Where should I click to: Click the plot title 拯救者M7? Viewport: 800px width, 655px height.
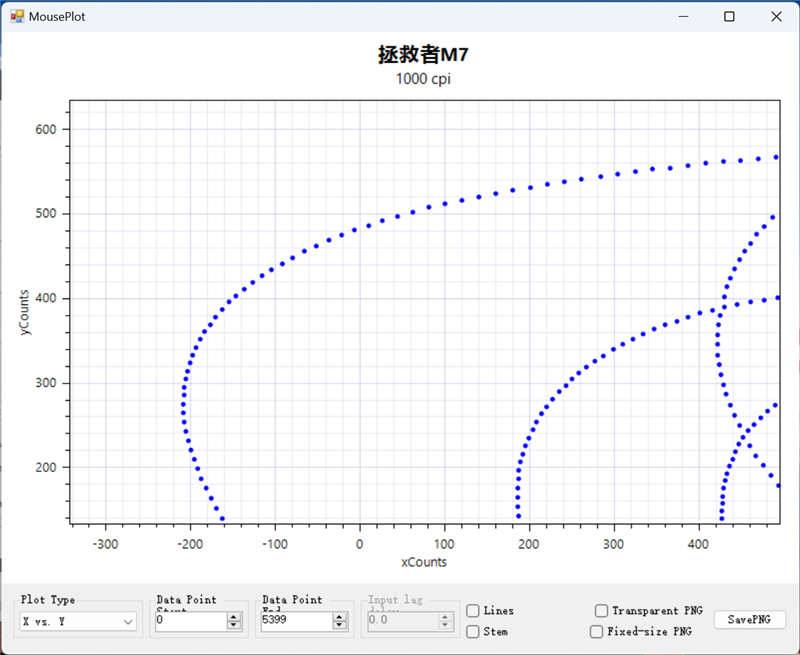[x=424, y=54]
